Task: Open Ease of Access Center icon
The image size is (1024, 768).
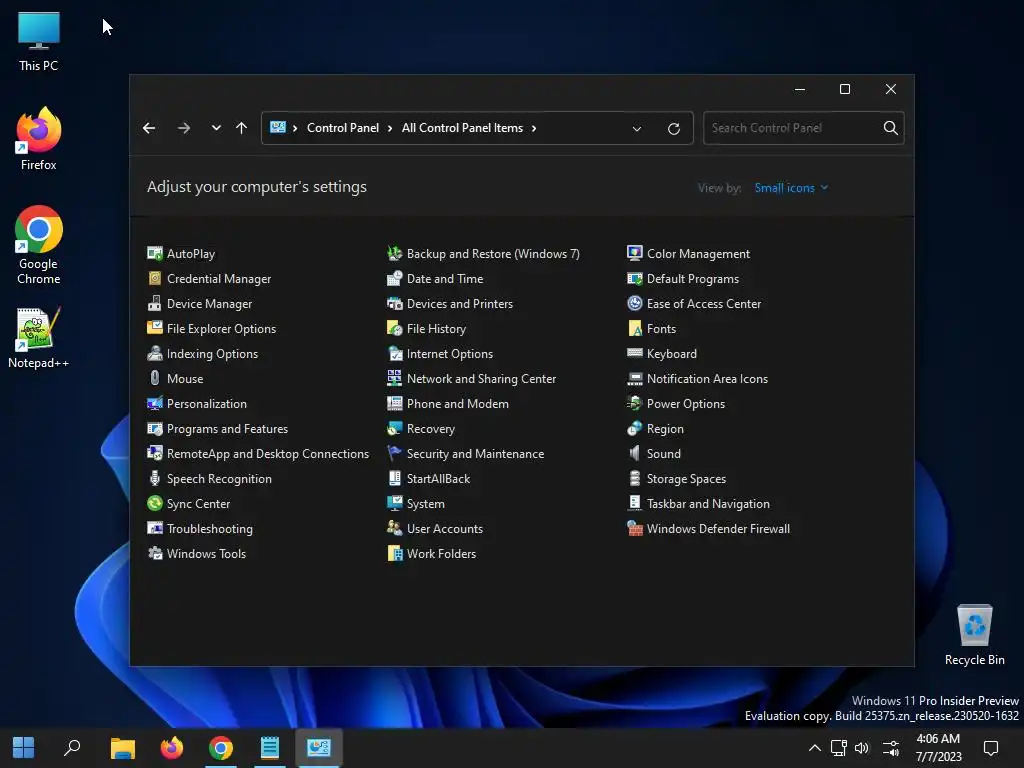Action: pyautogui.click(x=635, y=304)
